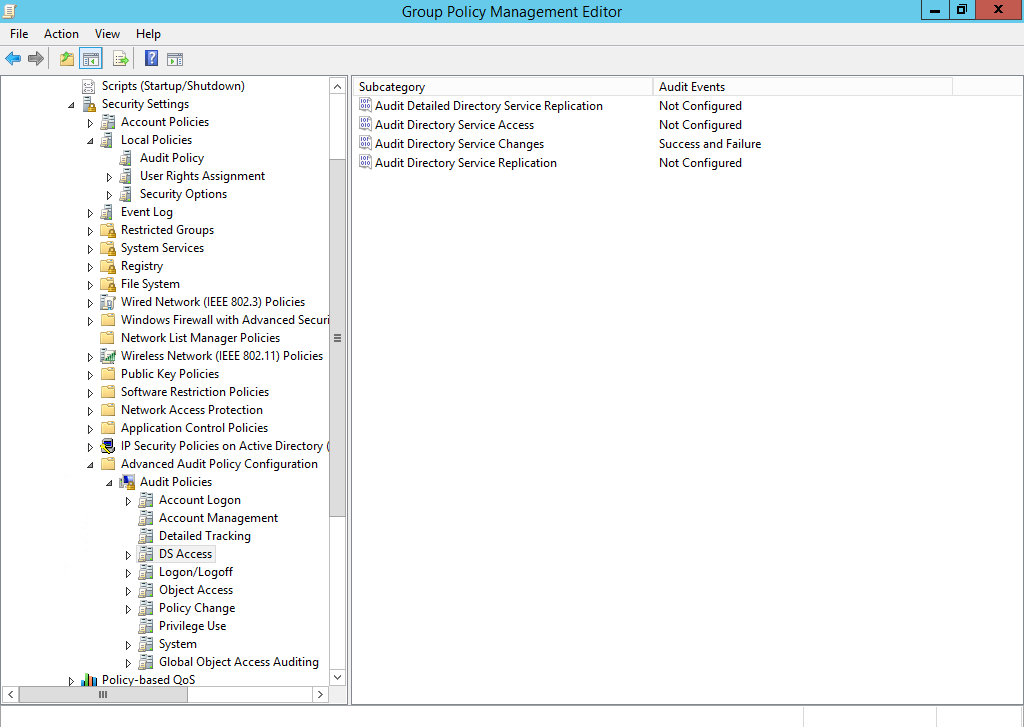Toggle the Show/Hide Action Pane icon
This screenshot has height=727, width=1024.
click(x=175, y=59)
